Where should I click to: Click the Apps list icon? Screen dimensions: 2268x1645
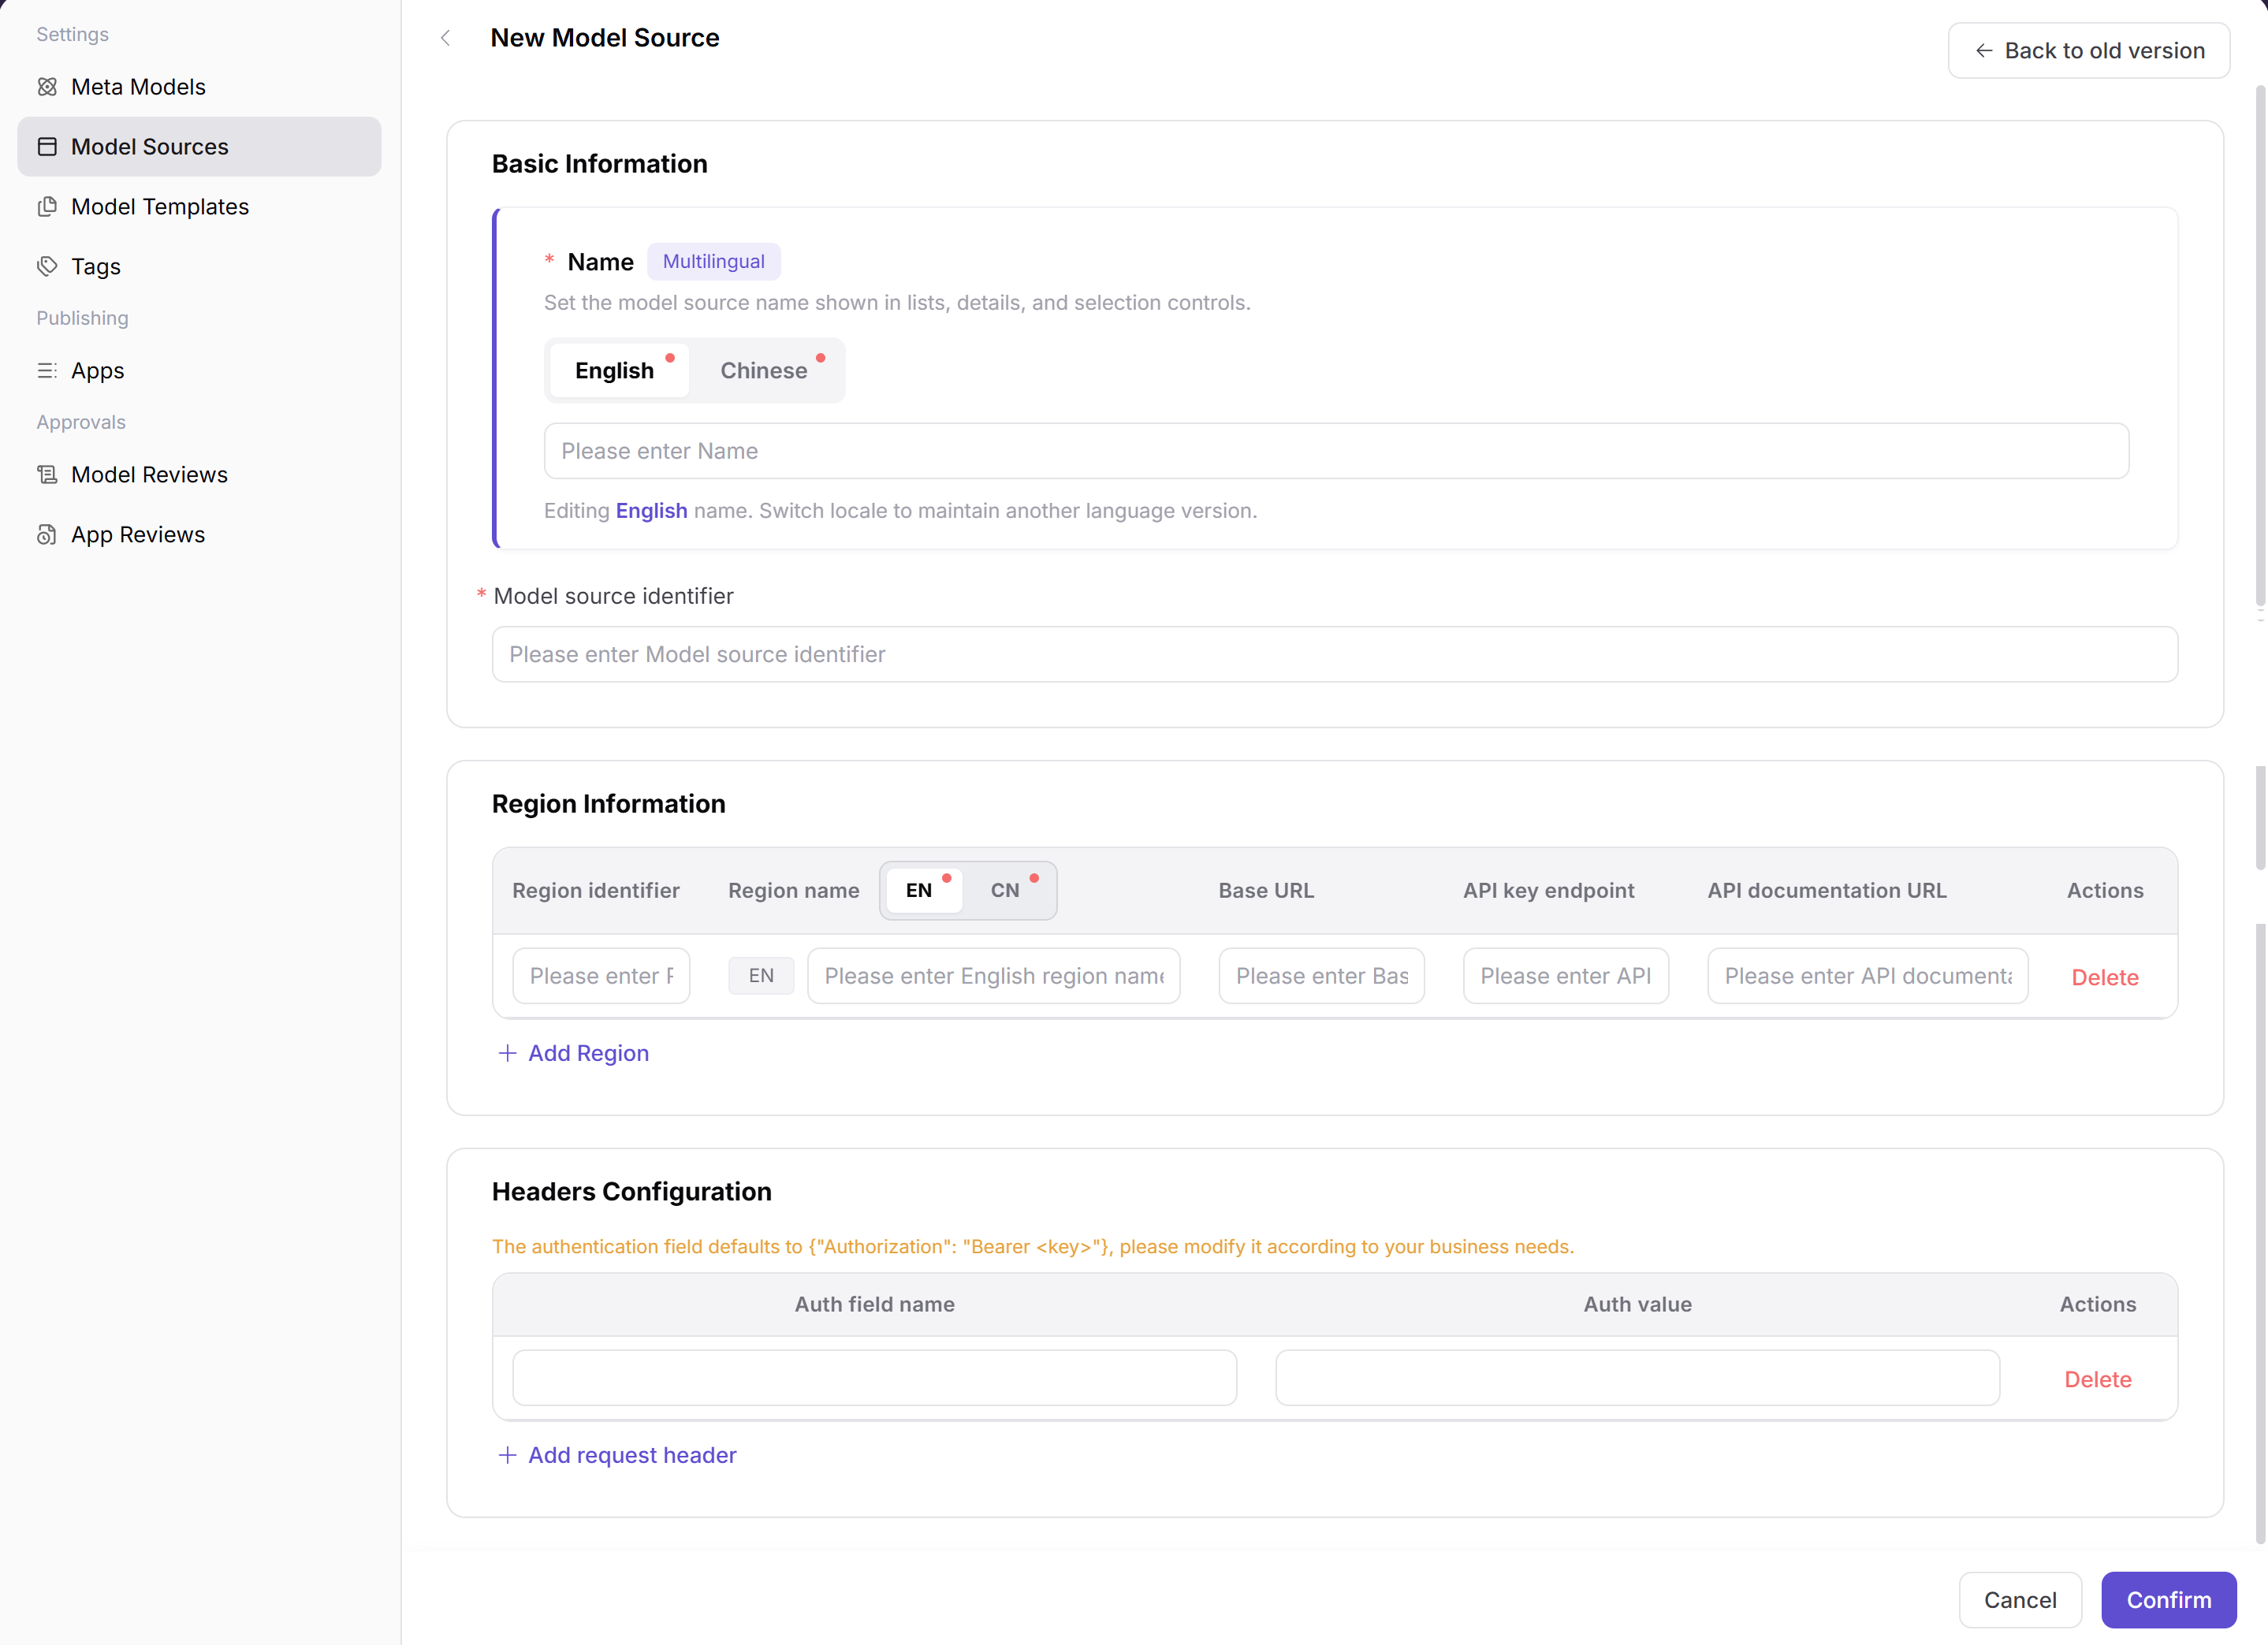point(47,371)
